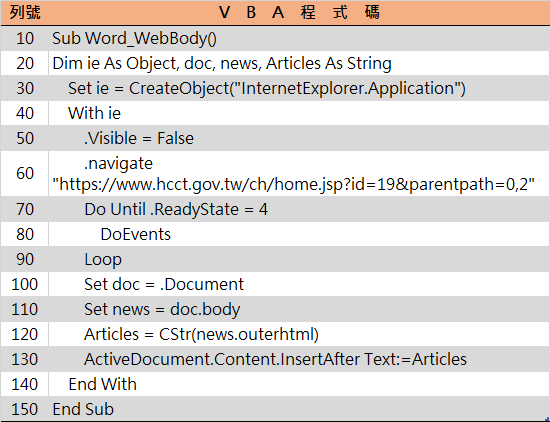Screen dimensions: 550x422
Task: Click the With ie code line
Action: [x=94, y=113]
